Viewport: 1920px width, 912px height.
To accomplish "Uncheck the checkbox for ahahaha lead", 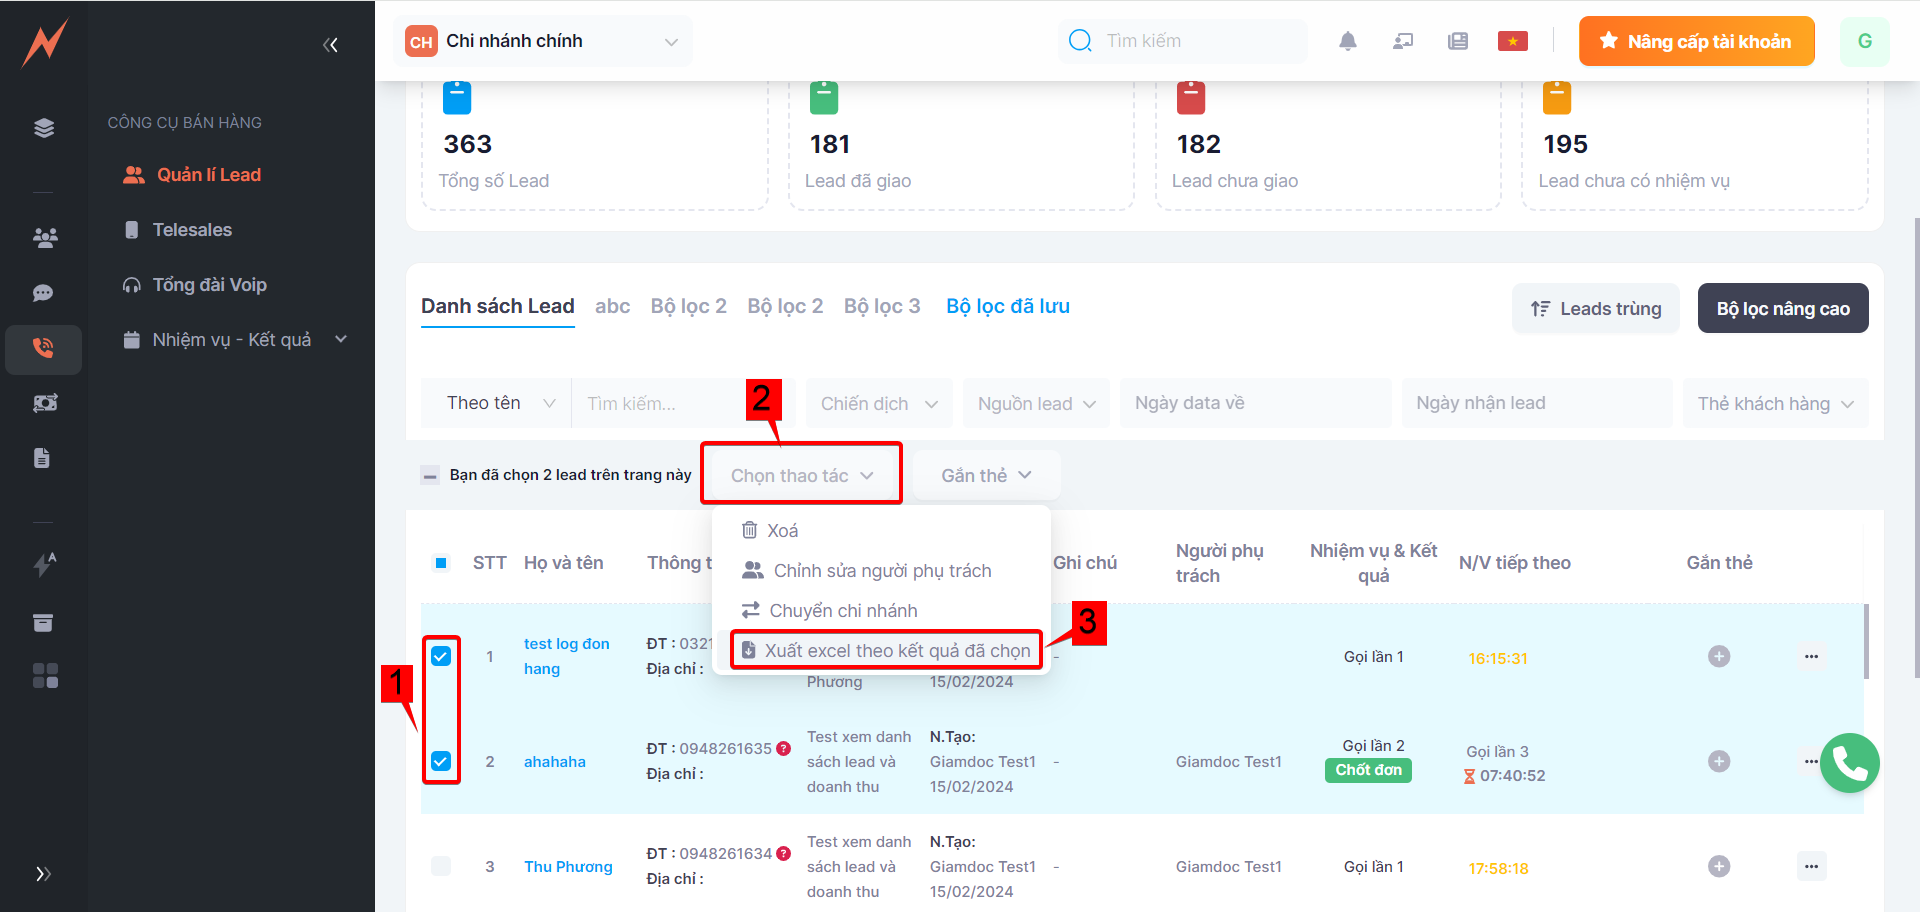I will coord(441,761).
